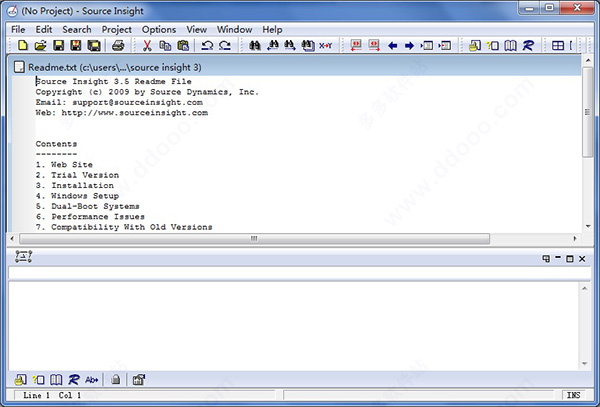The height and width of the screenshot is (407, 600).
Task: Click the window grid icon on the main toolbar
Action: click(x=558, y=46)
